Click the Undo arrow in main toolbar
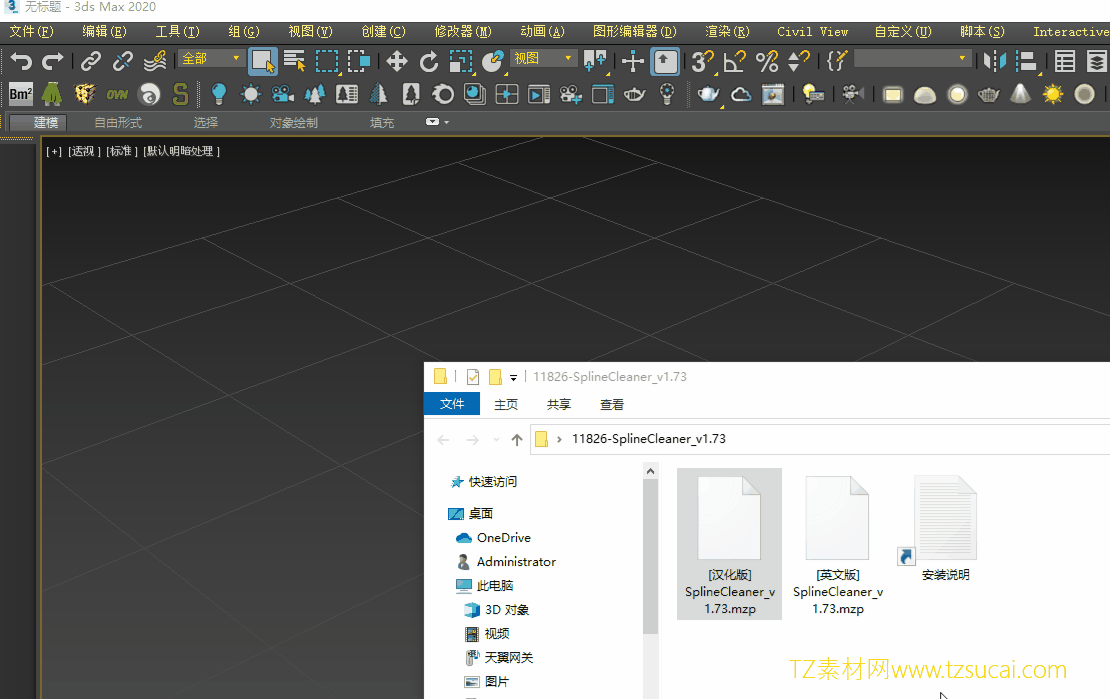Viewport: 1110px width, 699px height. [x=20, y=62]
